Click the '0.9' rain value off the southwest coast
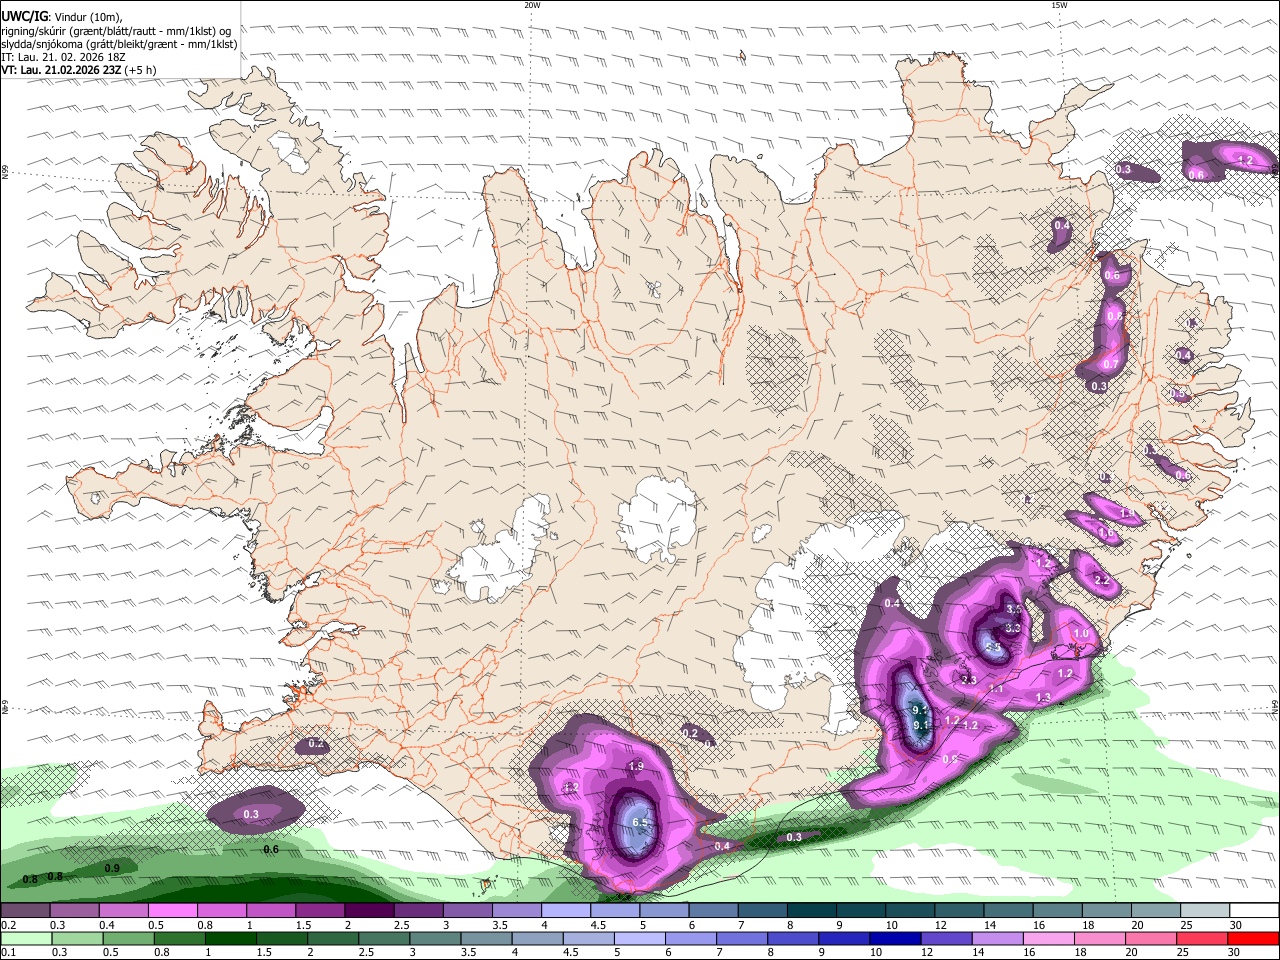The height and width of the screenshot is (960, 1280). tap(112, 868)
